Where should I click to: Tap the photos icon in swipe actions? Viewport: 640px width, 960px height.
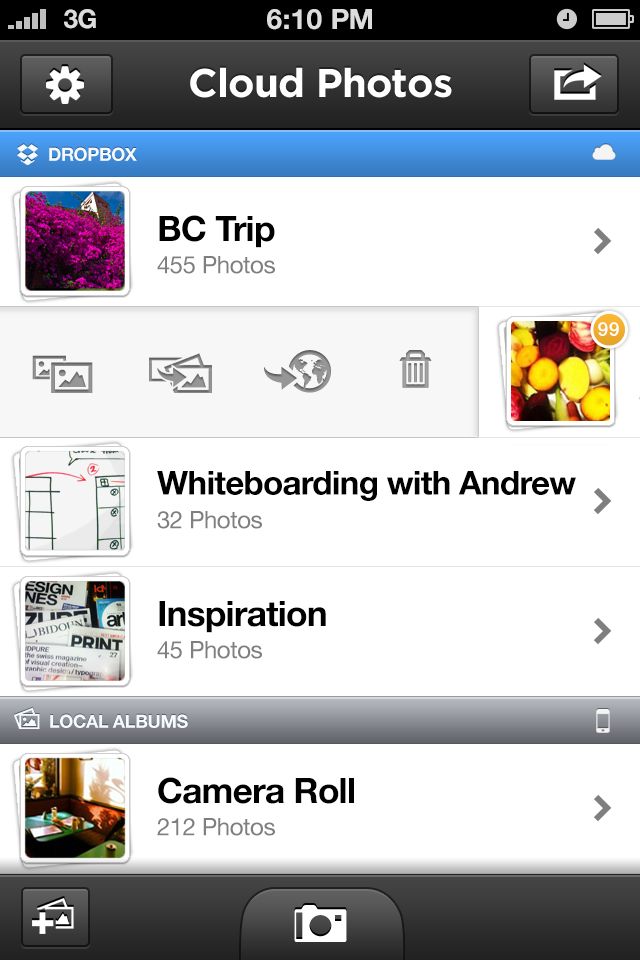coord(62,373)
